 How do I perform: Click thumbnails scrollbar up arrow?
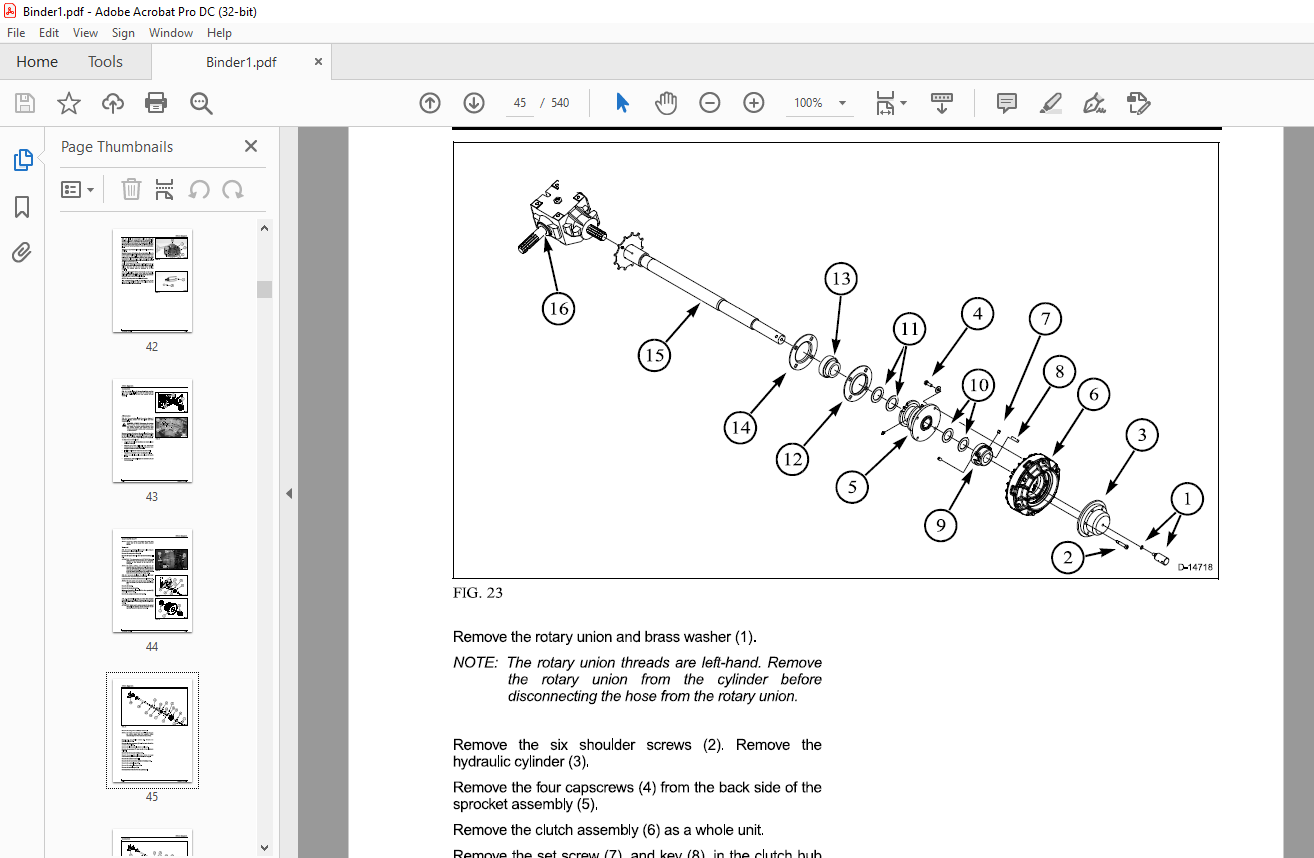click(x=264, y=228)
